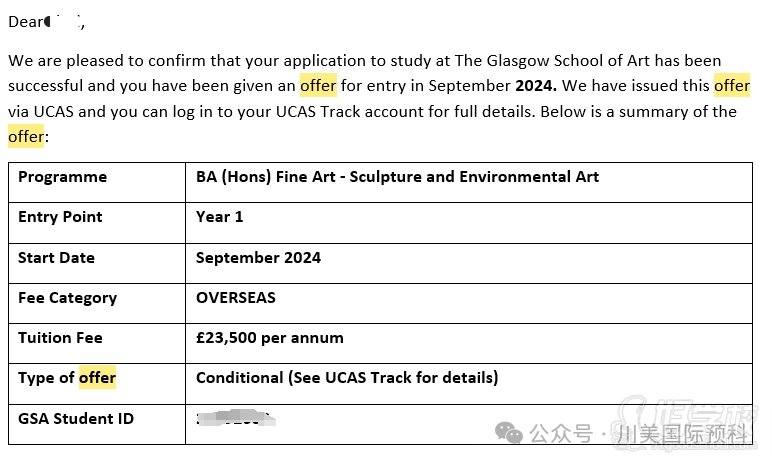Click the WeChat logo in the watermark
The image size is (772, 464).
pos(510,433)
